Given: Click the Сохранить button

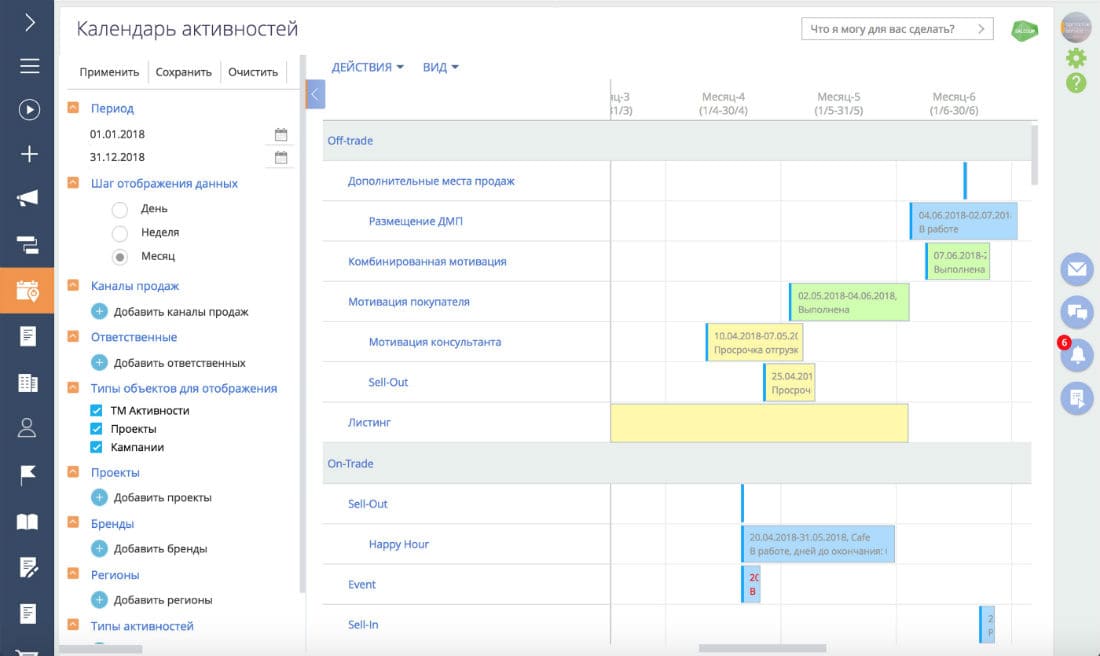Looking at the screenshot, I should [184, 72].
